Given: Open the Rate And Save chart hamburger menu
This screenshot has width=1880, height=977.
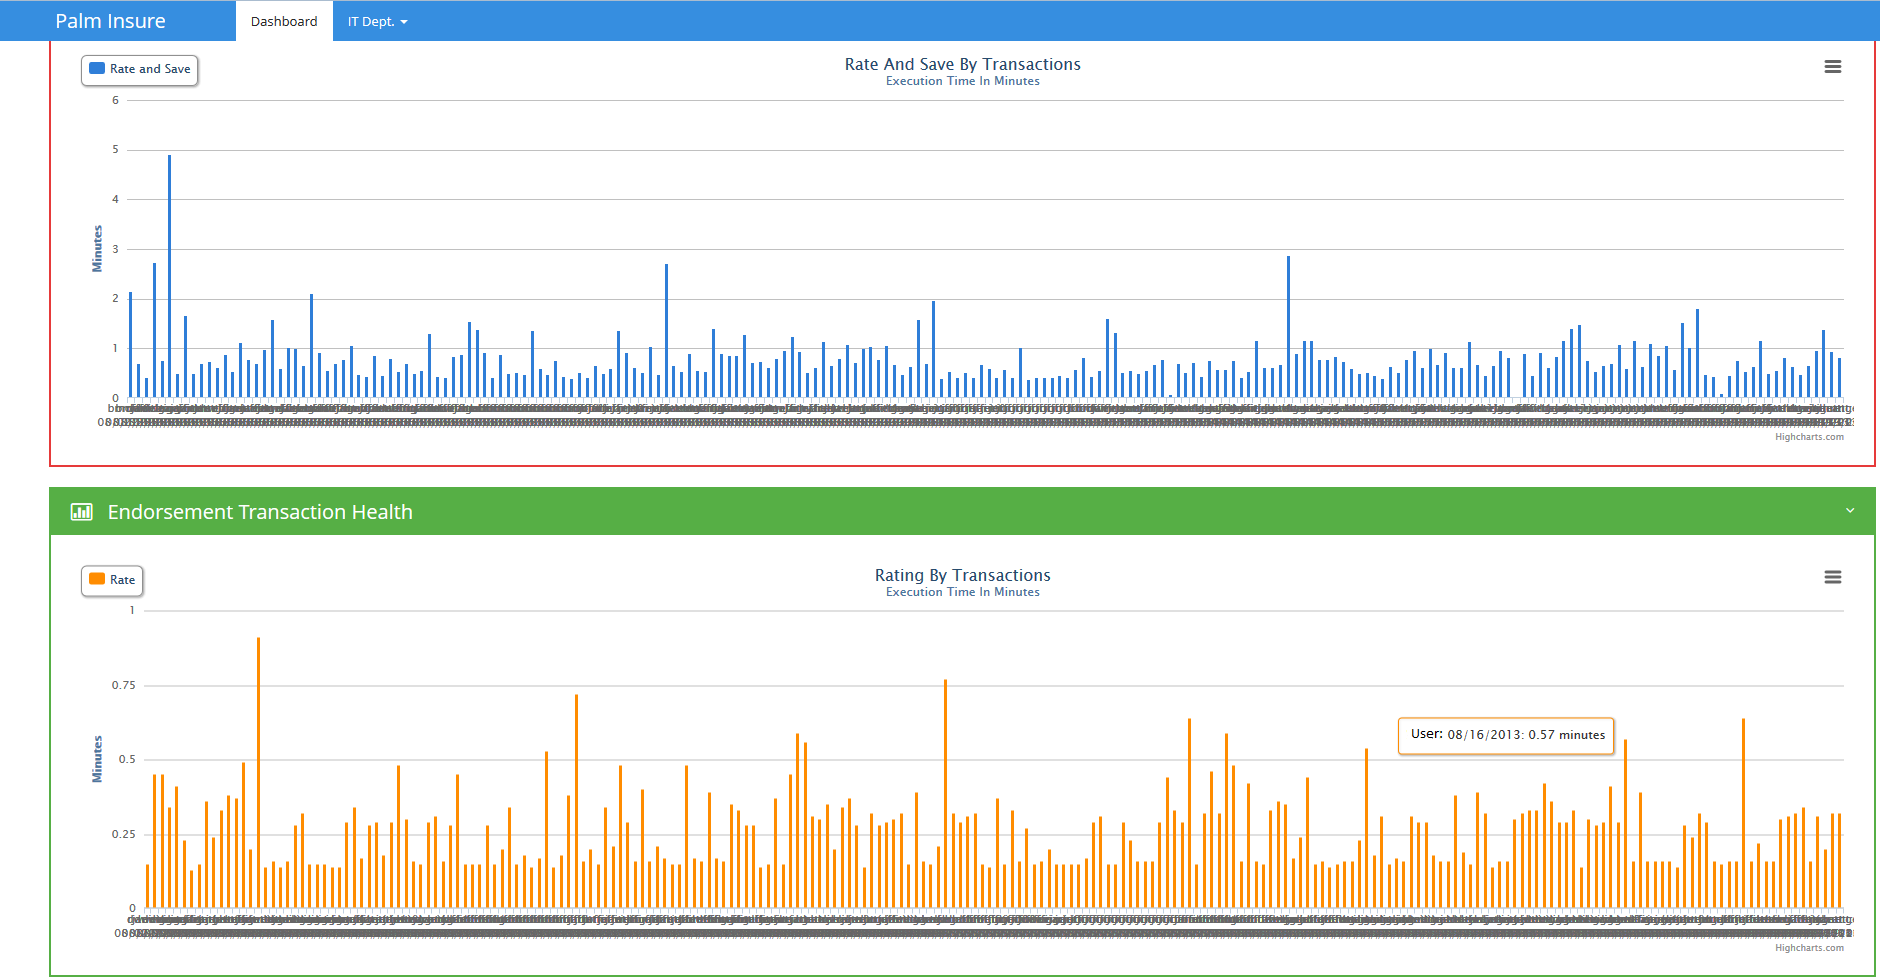Looking at the screenshot, I should 1832,67.
